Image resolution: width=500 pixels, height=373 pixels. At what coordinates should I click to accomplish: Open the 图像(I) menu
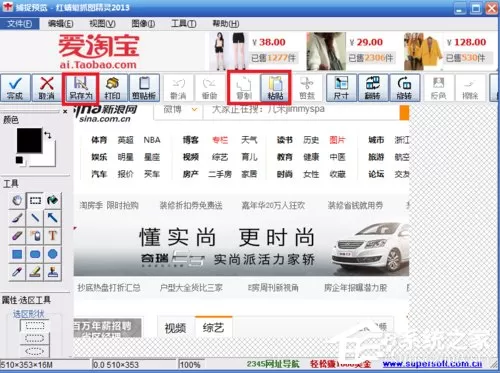(x=143, y=24)
